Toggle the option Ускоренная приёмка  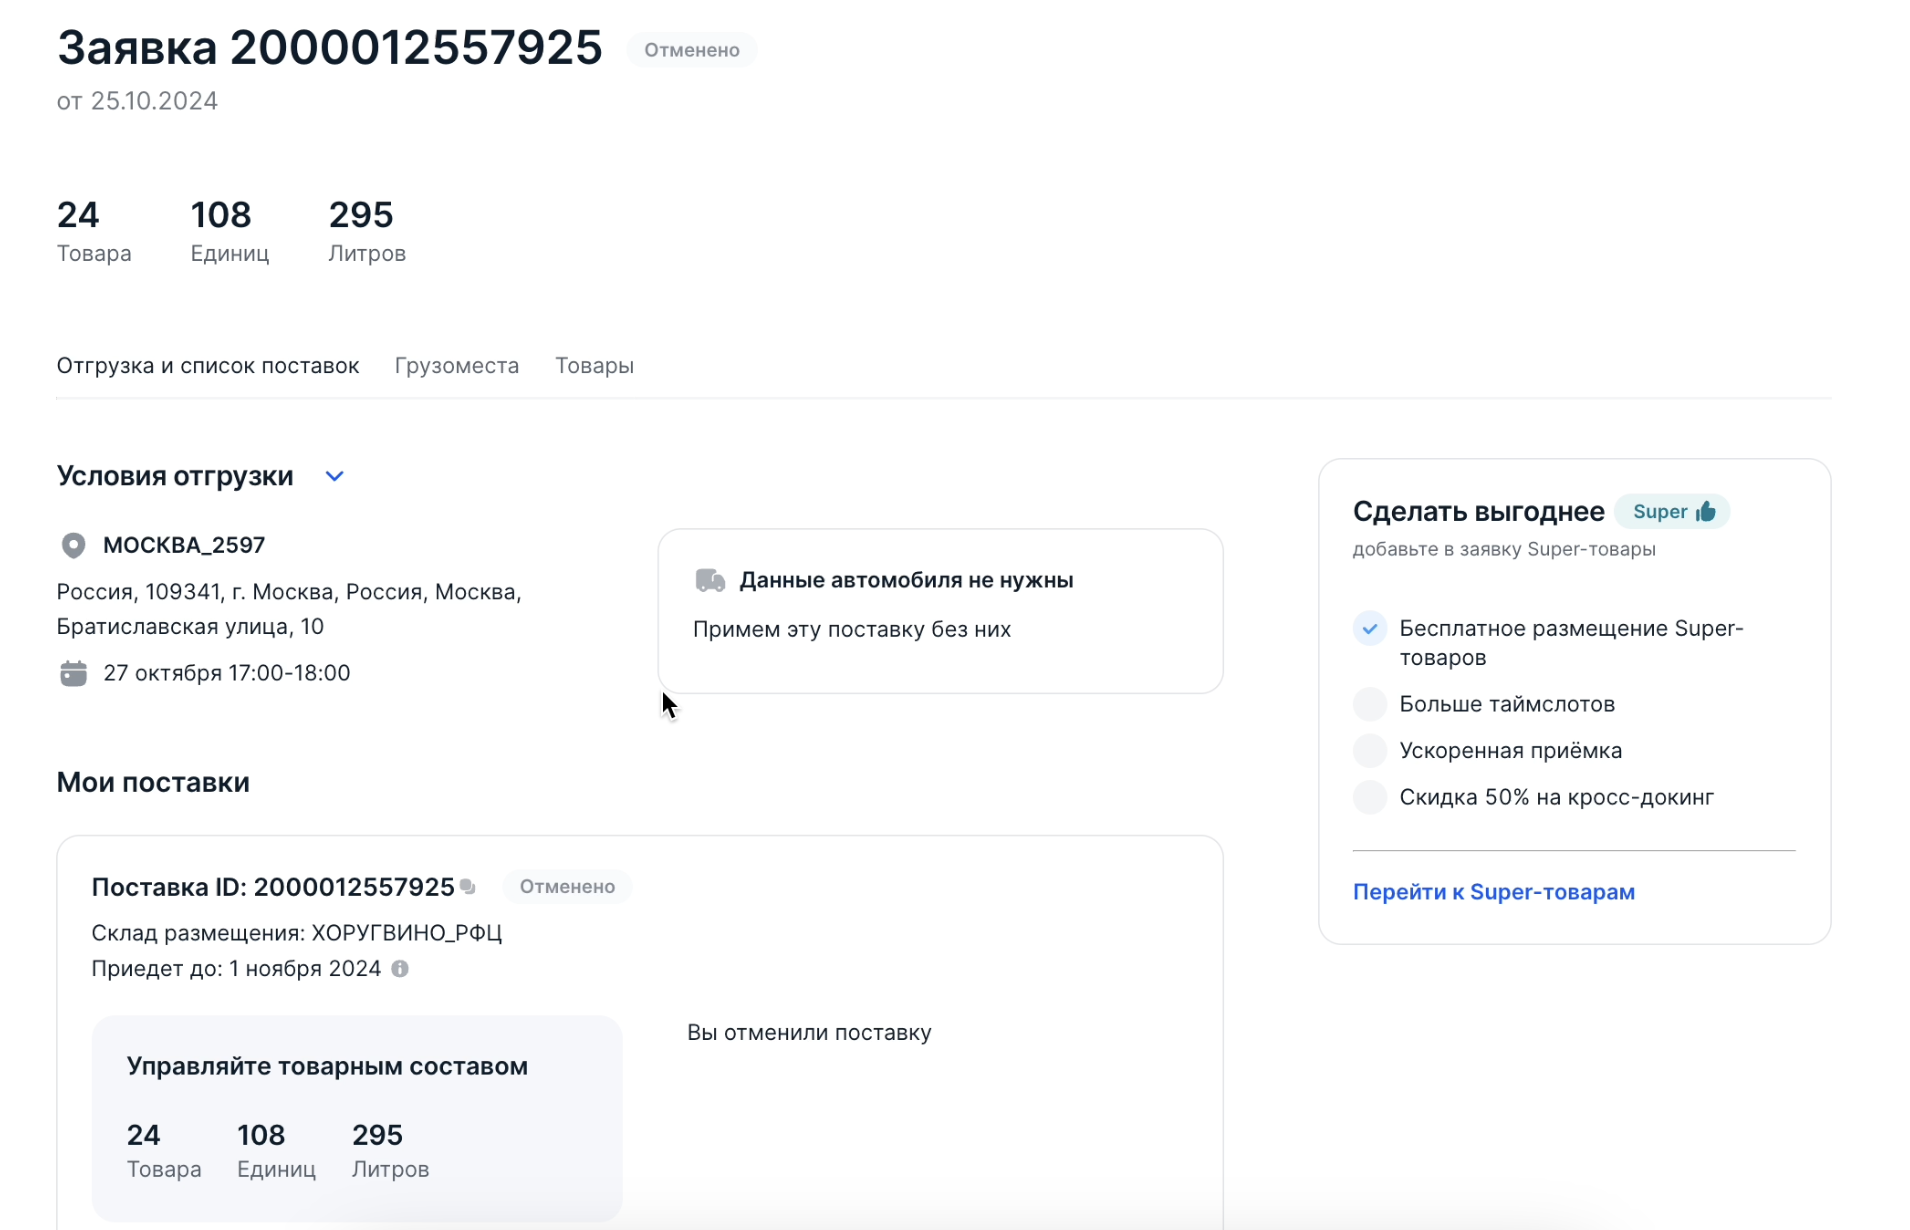(x=1369, y=750)
